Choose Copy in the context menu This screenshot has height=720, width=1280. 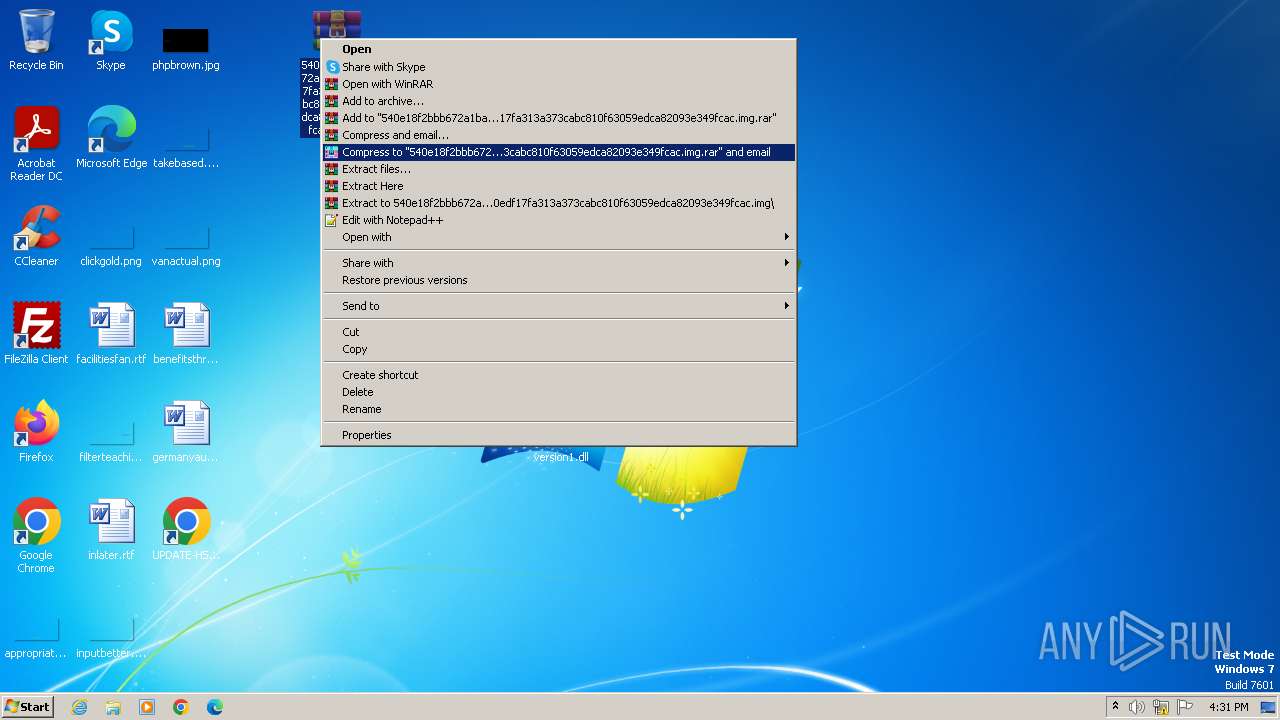558,349
